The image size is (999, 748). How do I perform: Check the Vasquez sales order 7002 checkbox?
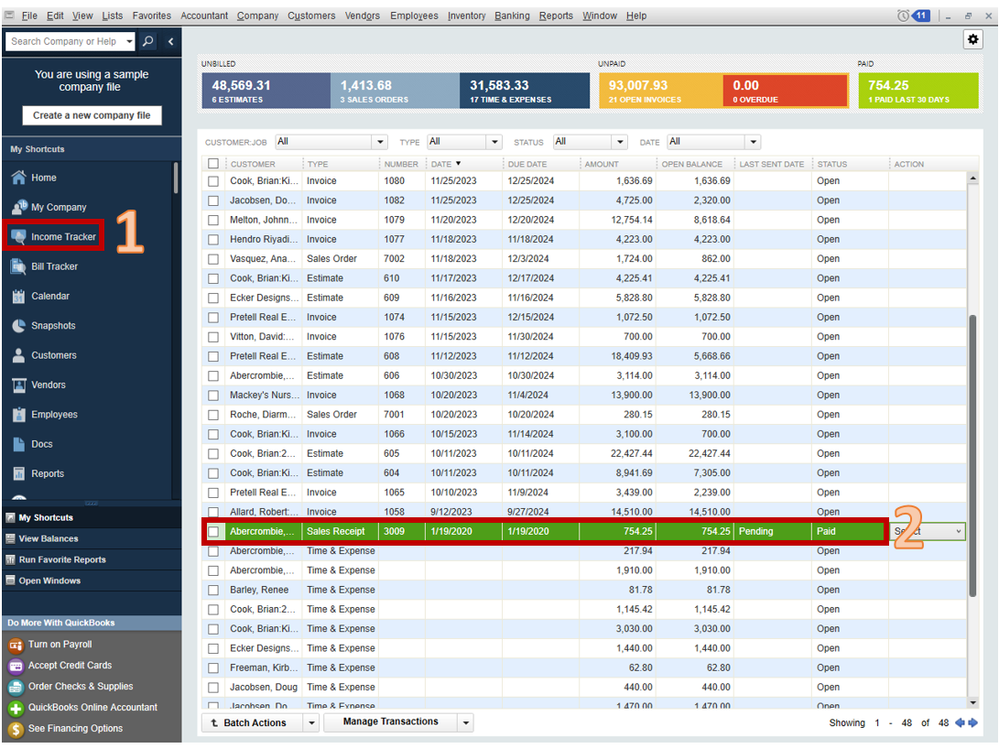(x=213, y=259)
